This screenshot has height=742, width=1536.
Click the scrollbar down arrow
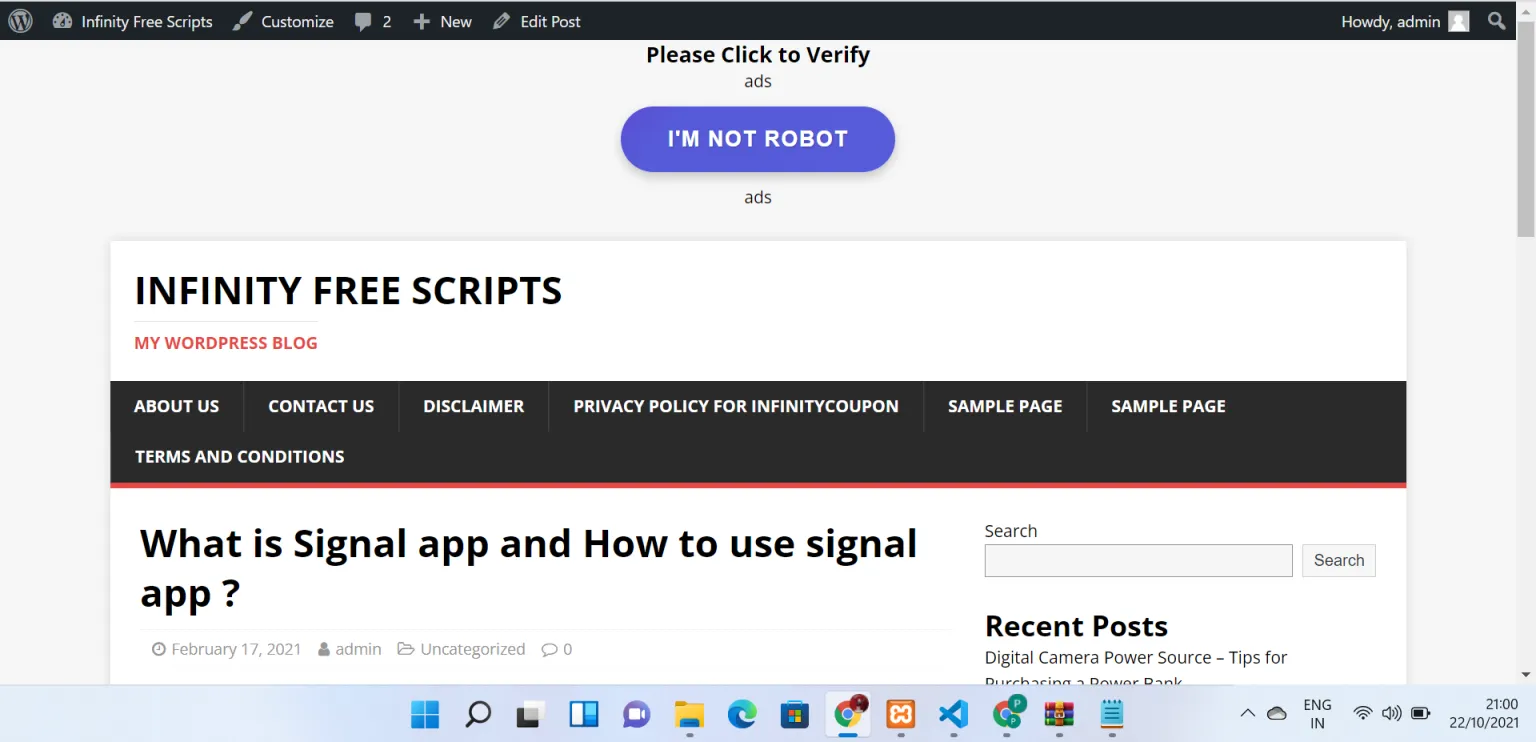(1526, 674)
